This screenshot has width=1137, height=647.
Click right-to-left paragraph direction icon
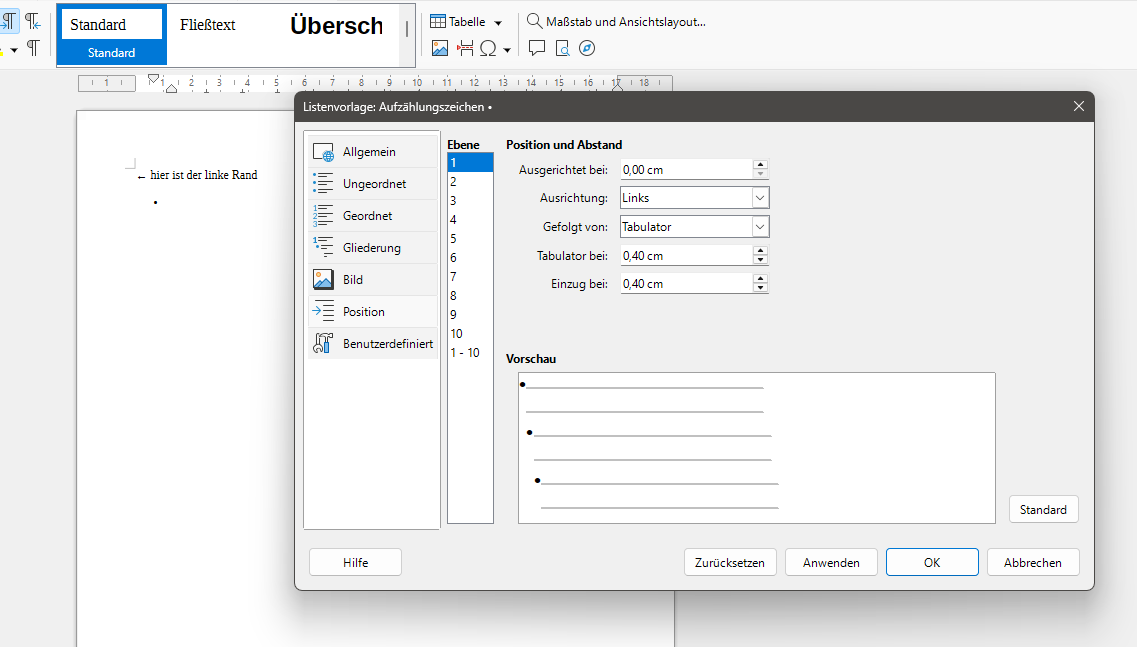pyautogui.click(x=33, y=21)
